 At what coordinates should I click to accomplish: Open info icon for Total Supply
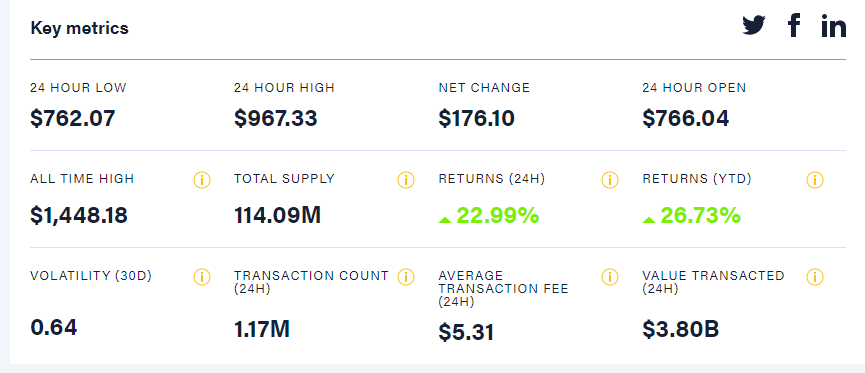[x=405, y=180]
